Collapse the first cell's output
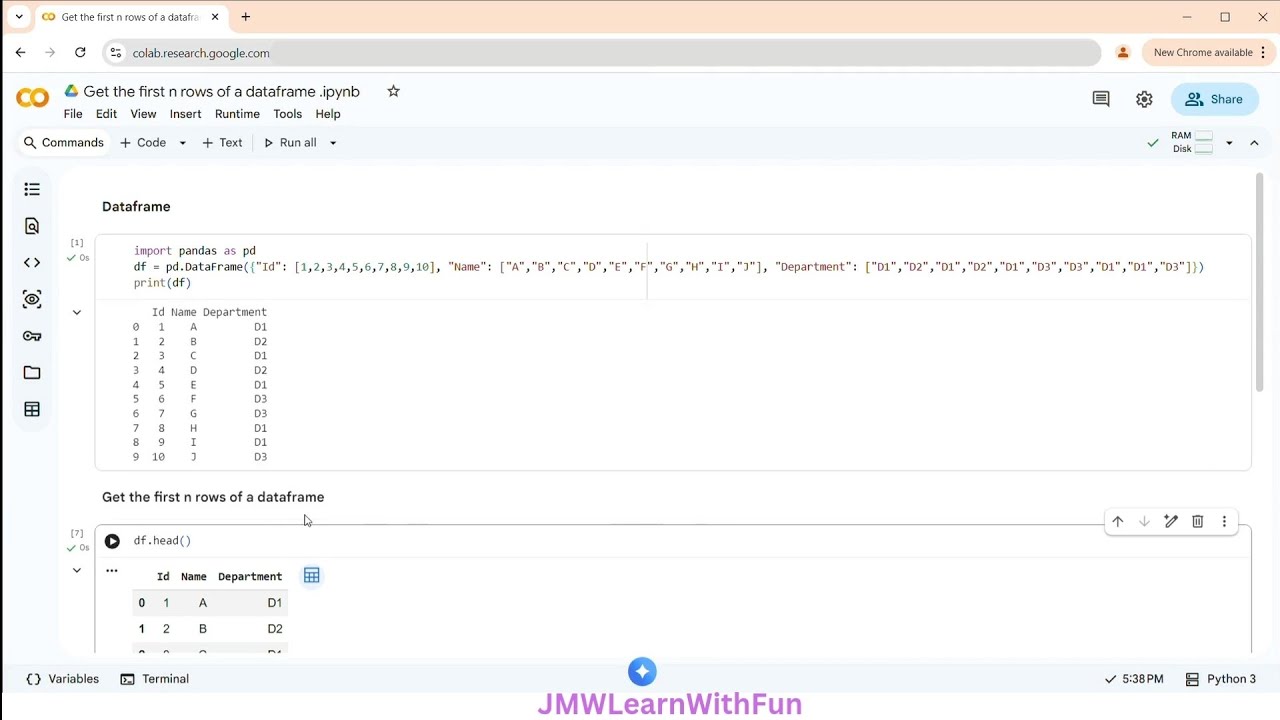The width and height of the screenshot is (1280, 720). tap(77, 312)
